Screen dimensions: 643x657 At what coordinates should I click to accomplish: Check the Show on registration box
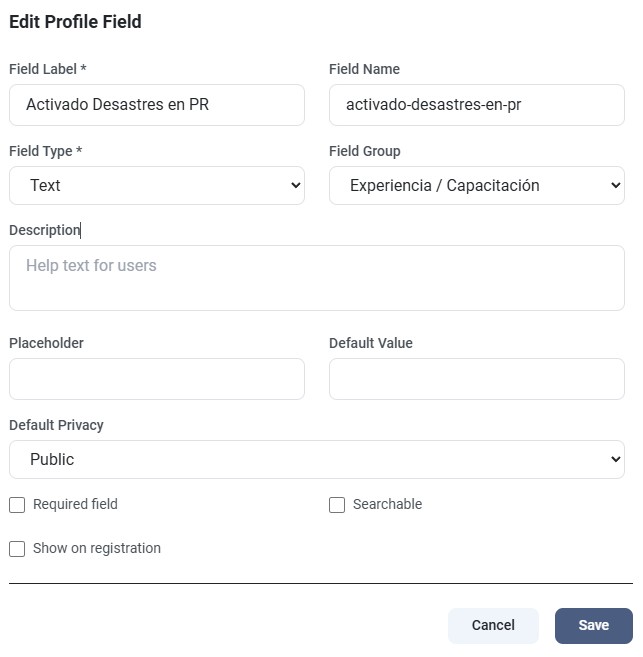[x=17, y=549]
